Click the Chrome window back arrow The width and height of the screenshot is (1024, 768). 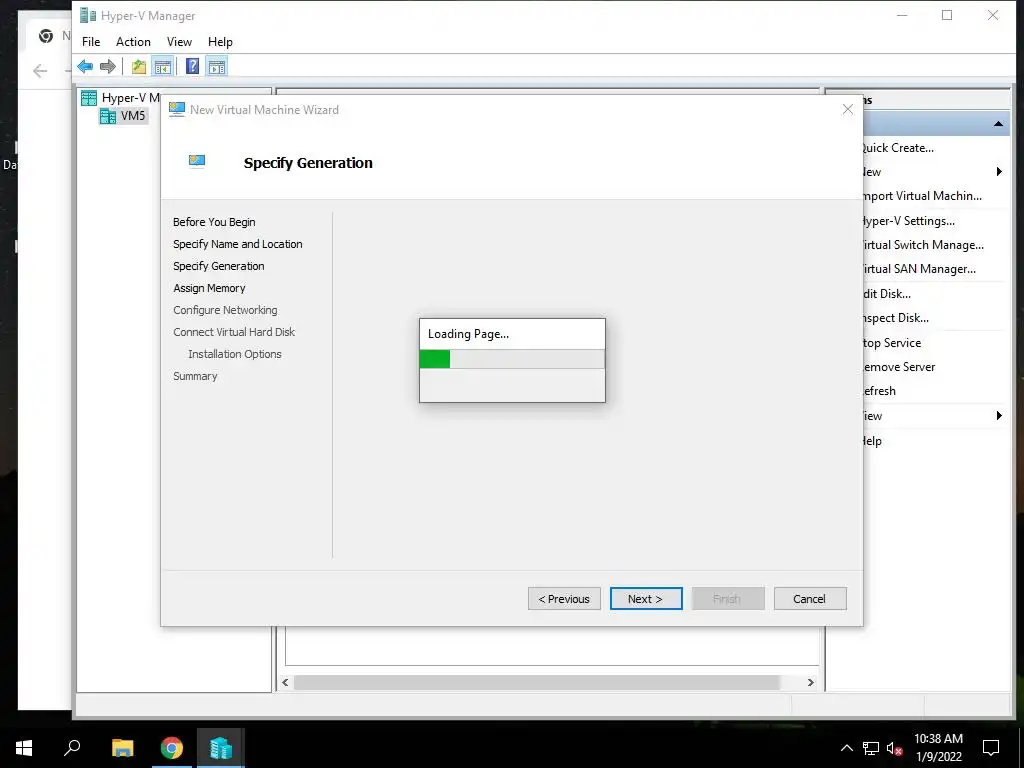(x=40, y=71)
